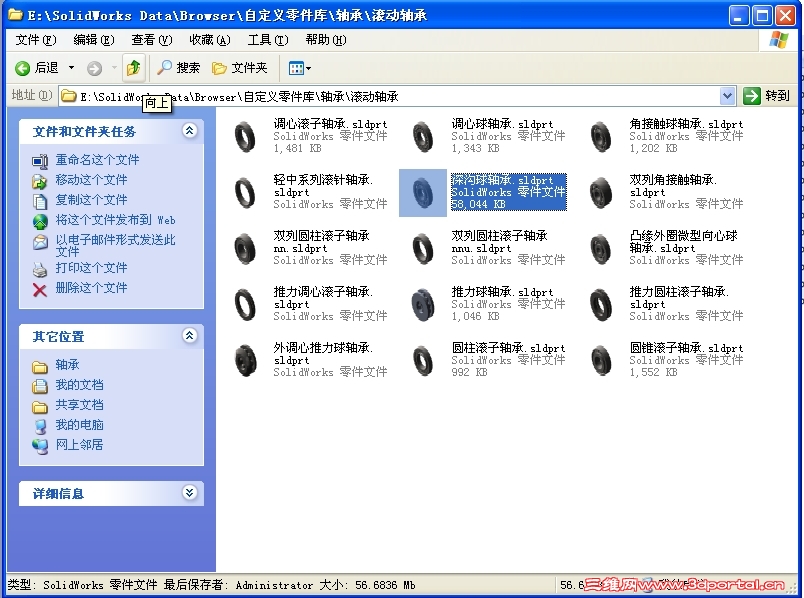Select 推力调心滚子轴承.sldprt thumbnail
Viewport: 804px width, 598px height.
coord(245,305)
